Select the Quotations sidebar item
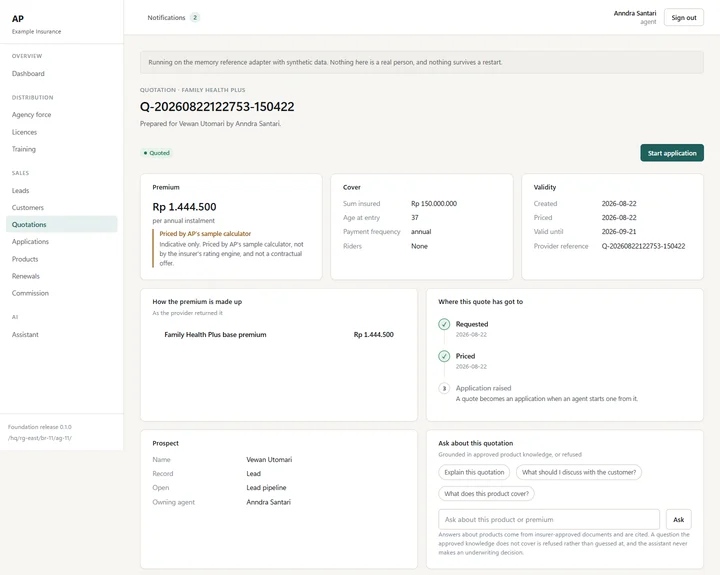This screenshot has width=720, height=575. coord(62,225)
